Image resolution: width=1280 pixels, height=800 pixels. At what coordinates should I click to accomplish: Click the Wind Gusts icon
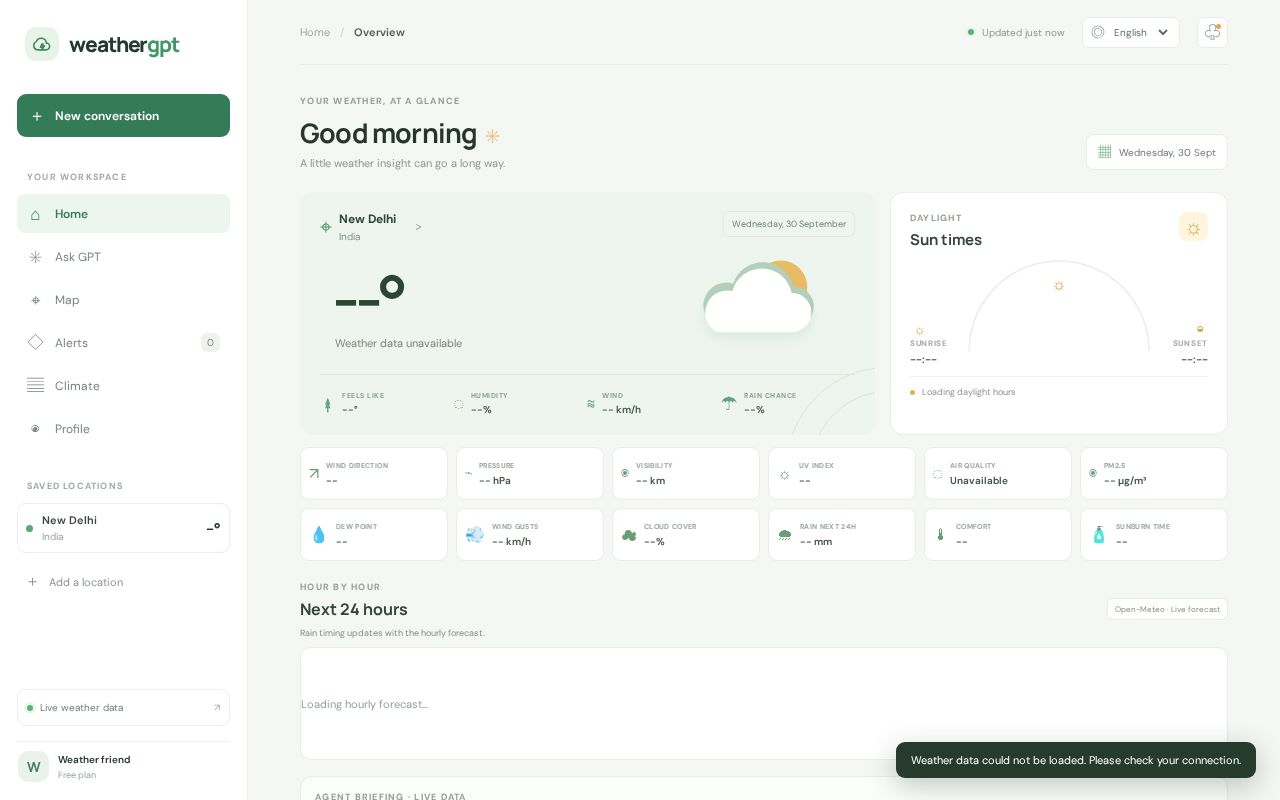tap(475, 535)
